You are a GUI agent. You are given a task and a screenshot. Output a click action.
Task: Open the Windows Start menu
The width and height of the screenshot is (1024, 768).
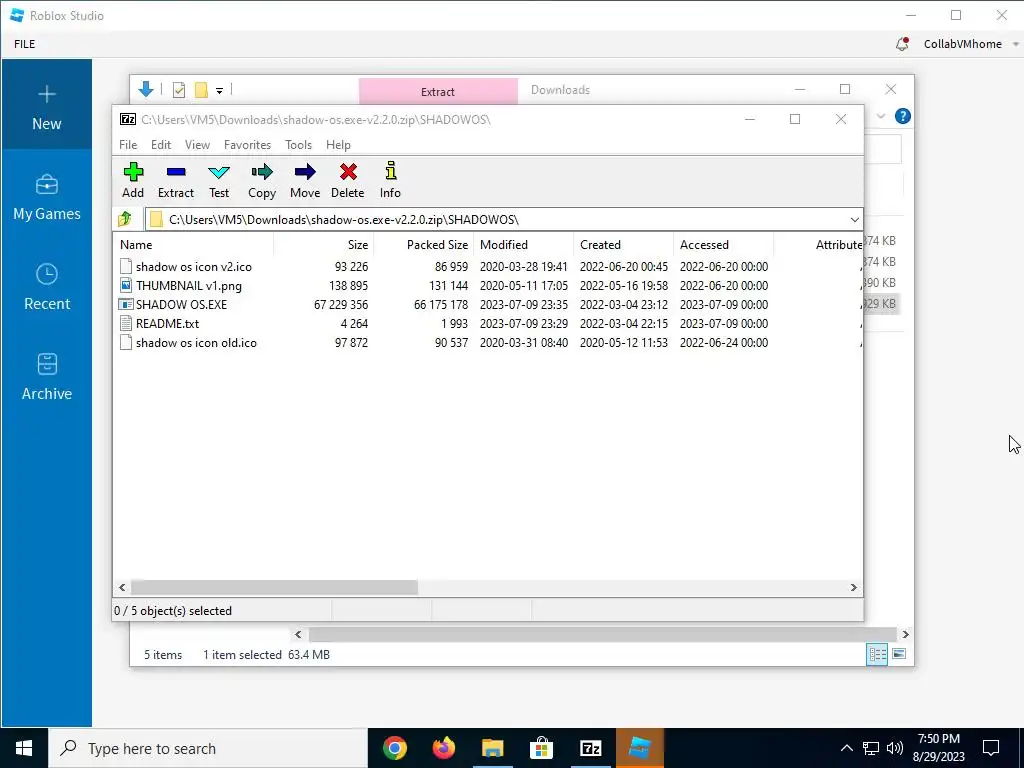pos(24,748)
